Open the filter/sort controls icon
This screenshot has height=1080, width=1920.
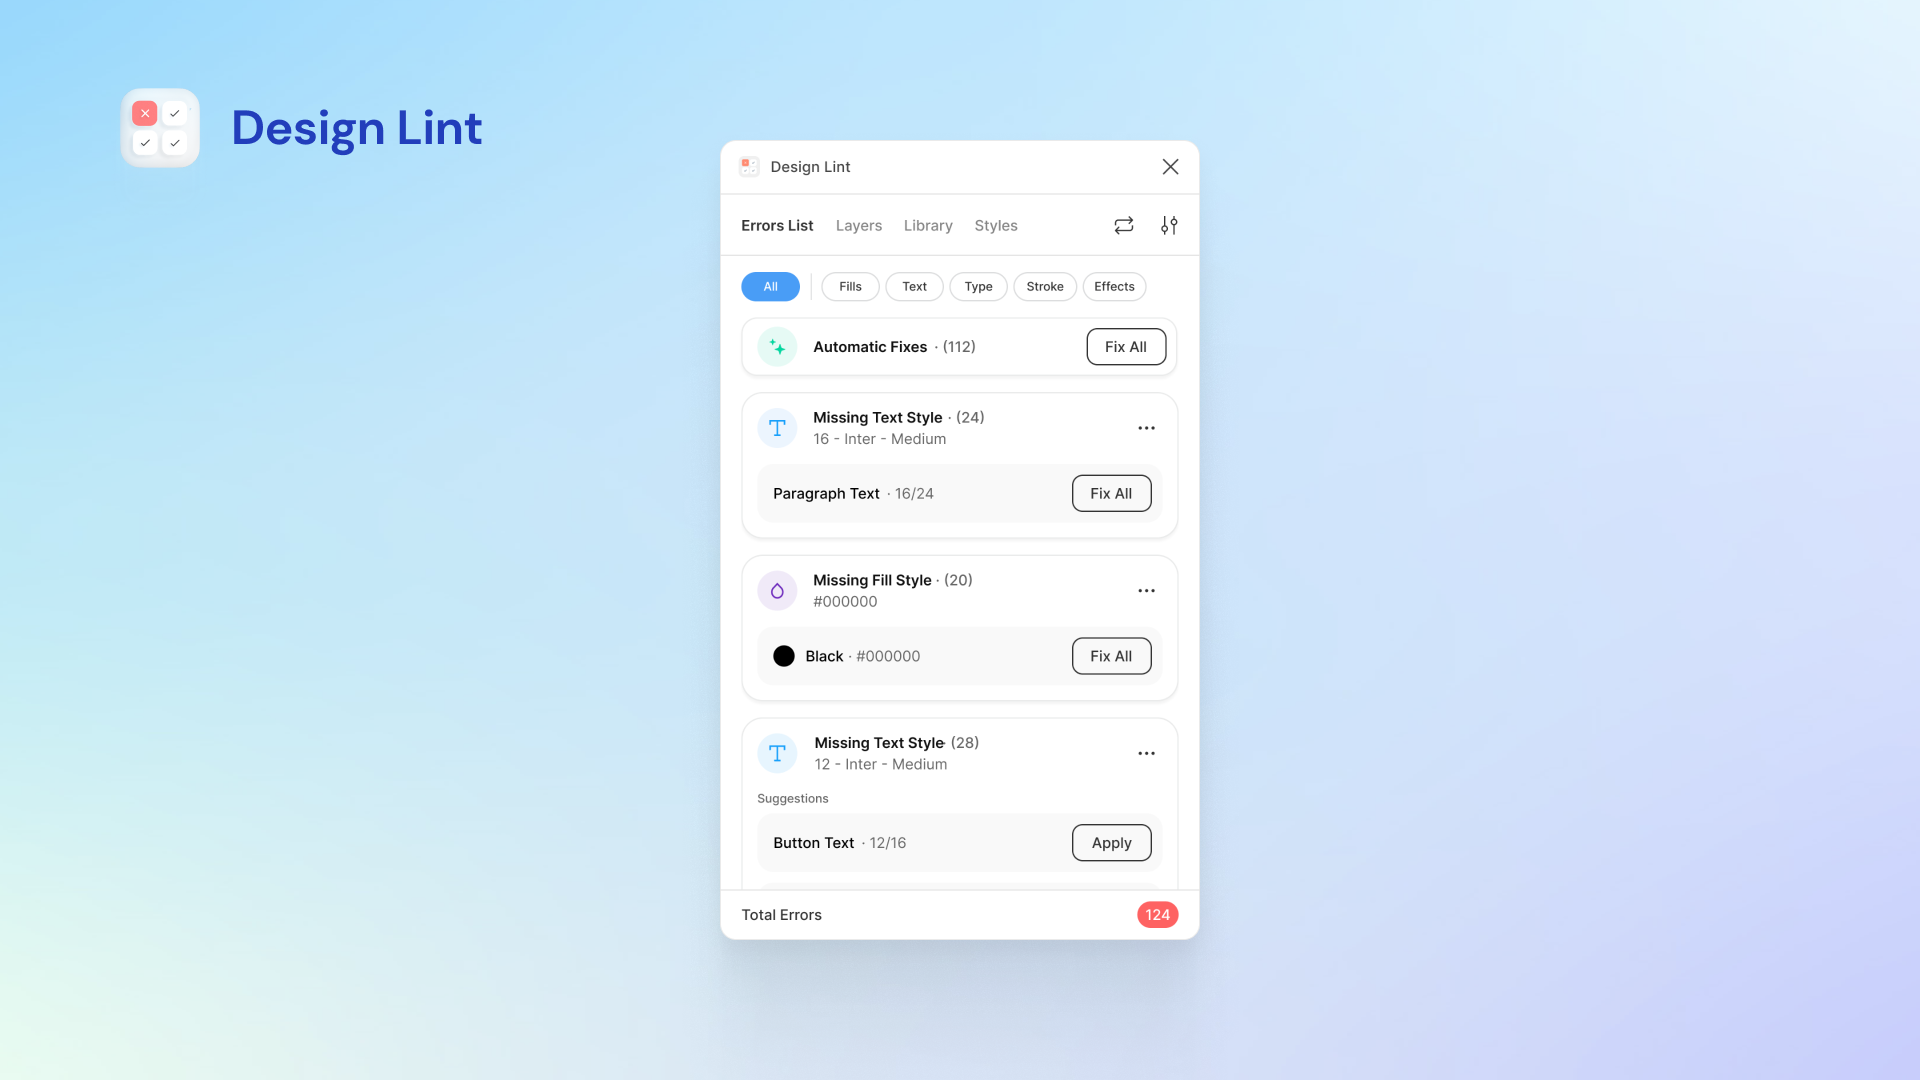click(x=1168, y=225)
